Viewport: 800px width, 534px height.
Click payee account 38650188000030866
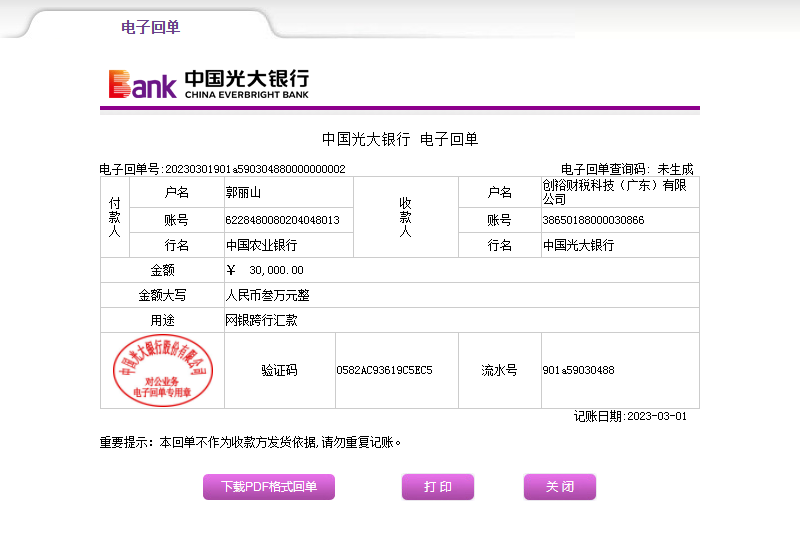coord(593,220)
